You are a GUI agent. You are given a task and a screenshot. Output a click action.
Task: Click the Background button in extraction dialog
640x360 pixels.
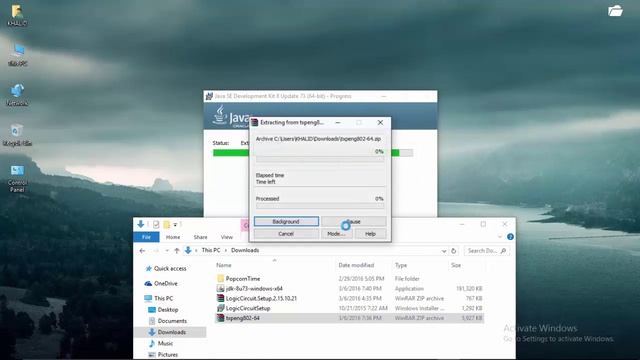286,221
